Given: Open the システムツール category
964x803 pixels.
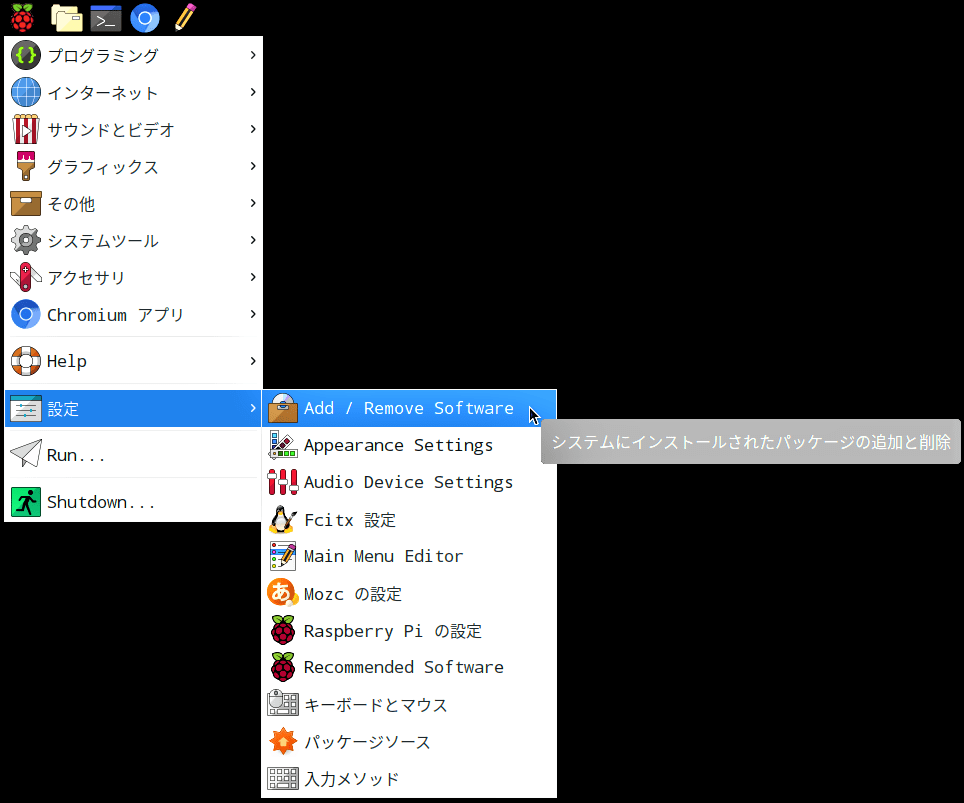Looking at the screenshot, I should click(133, 240).
